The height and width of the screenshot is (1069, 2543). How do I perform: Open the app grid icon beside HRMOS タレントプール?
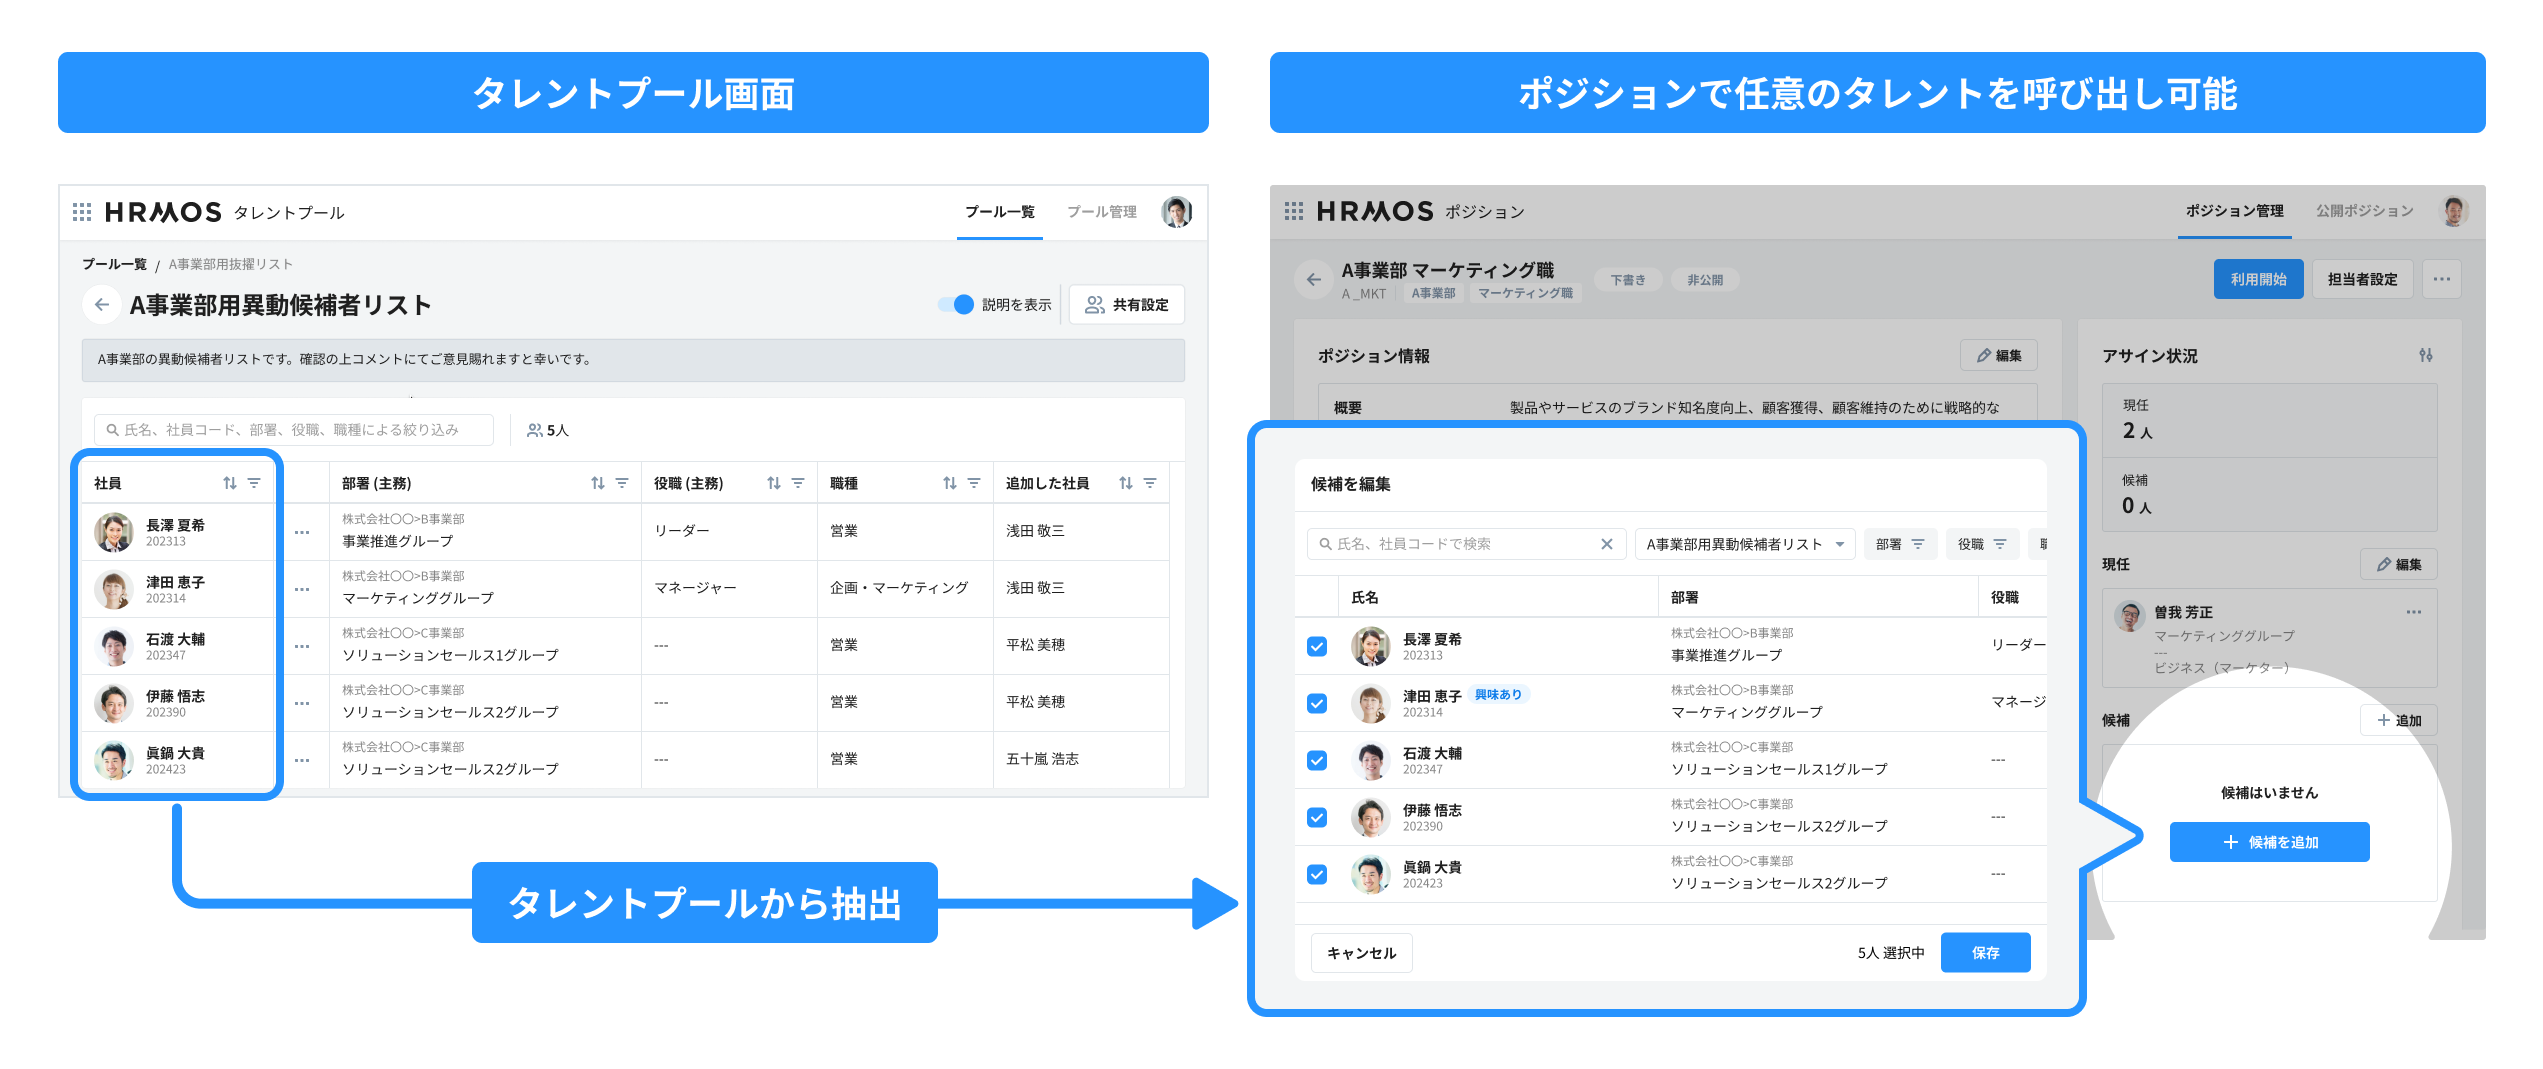[x=82, y=212]
